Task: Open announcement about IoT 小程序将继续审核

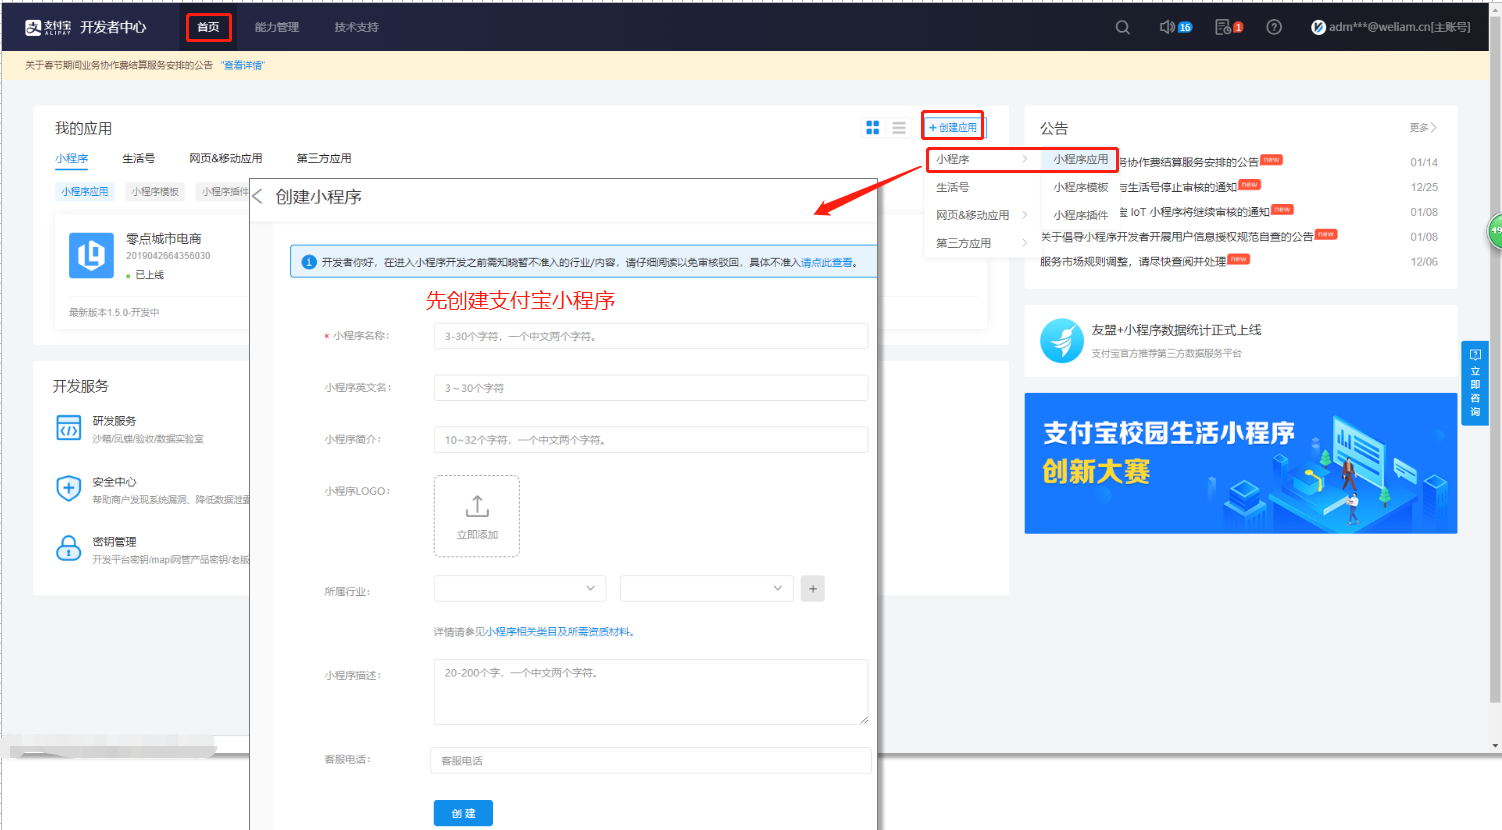Action: point(1195,212)
